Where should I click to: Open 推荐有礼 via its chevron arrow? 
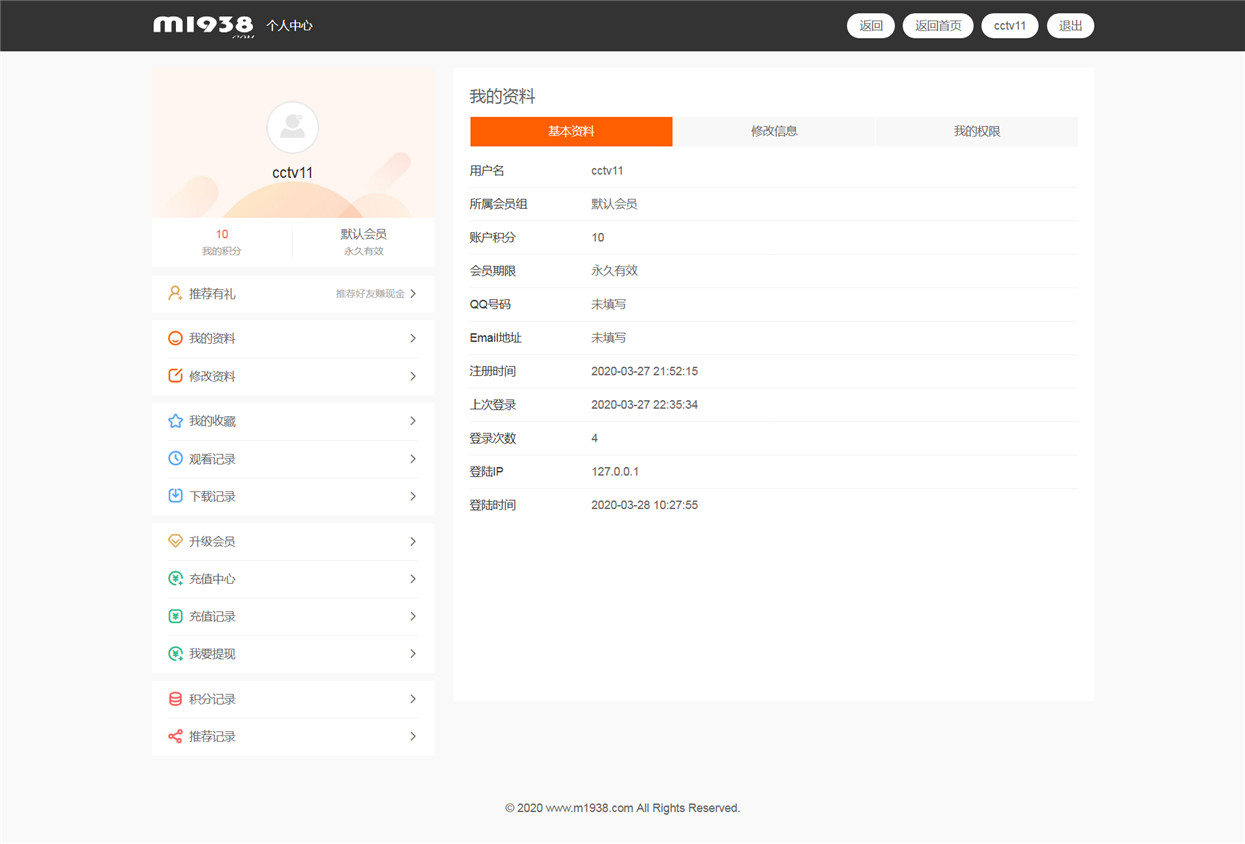(x=413, y=294)
